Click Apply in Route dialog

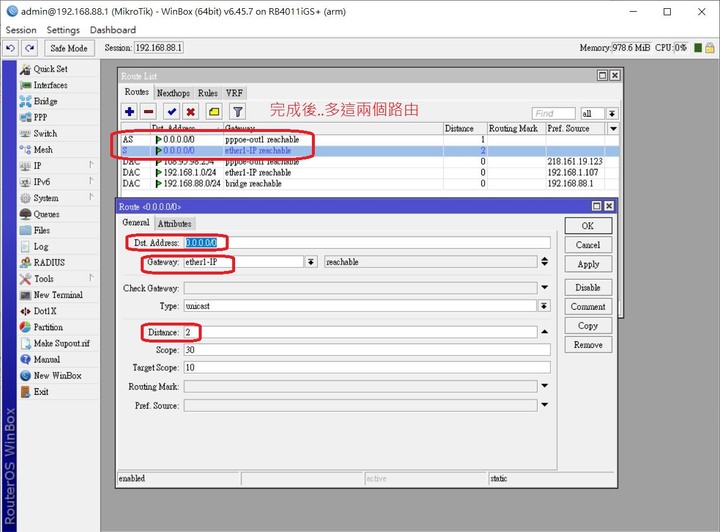coord(588,264)
